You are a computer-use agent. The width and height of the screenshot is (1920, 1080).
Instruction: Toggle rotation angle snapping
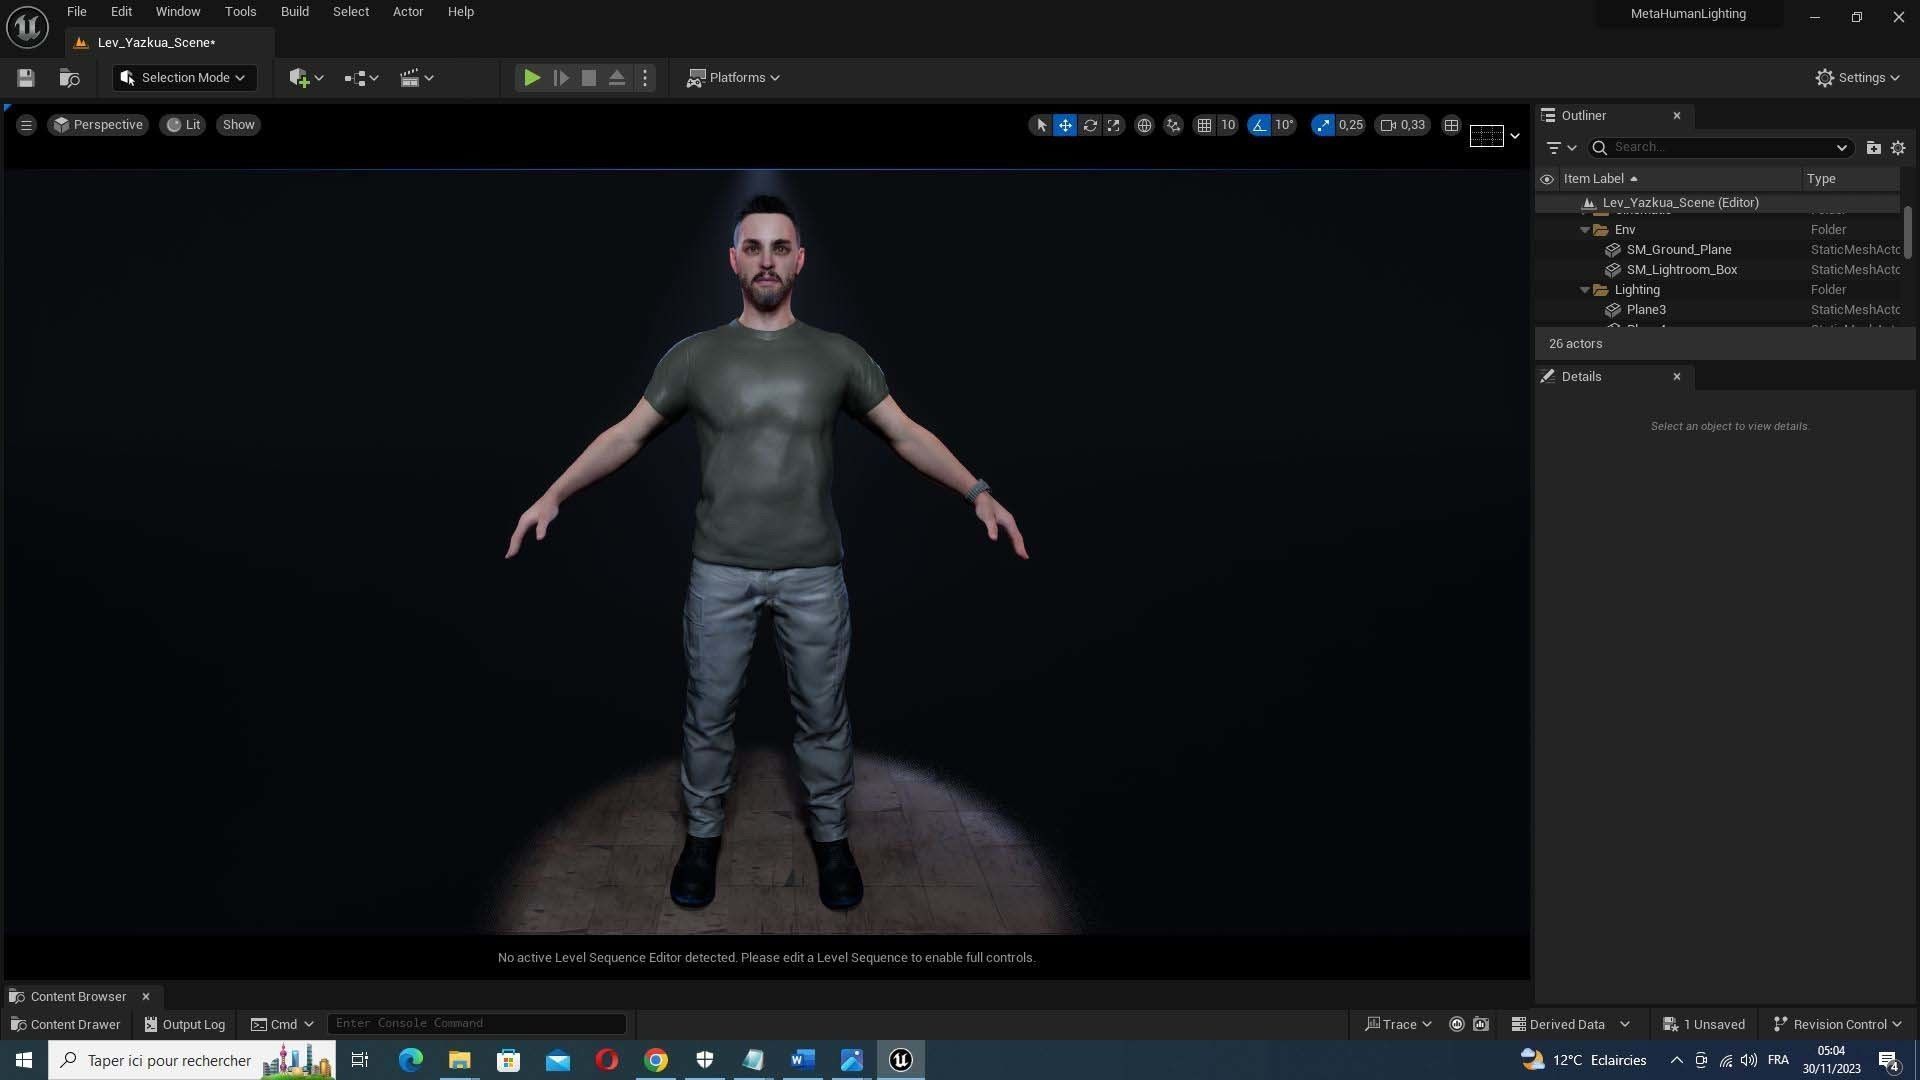coord(1259,125)
